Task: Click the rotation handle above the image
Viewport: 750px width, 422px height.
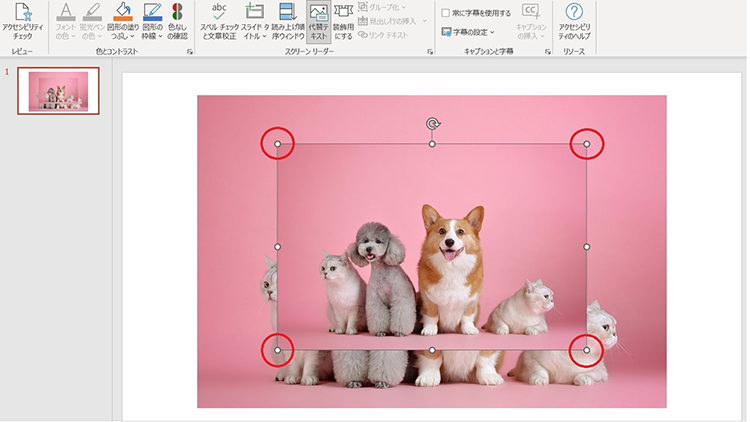Action: click(x=432, y=124)
